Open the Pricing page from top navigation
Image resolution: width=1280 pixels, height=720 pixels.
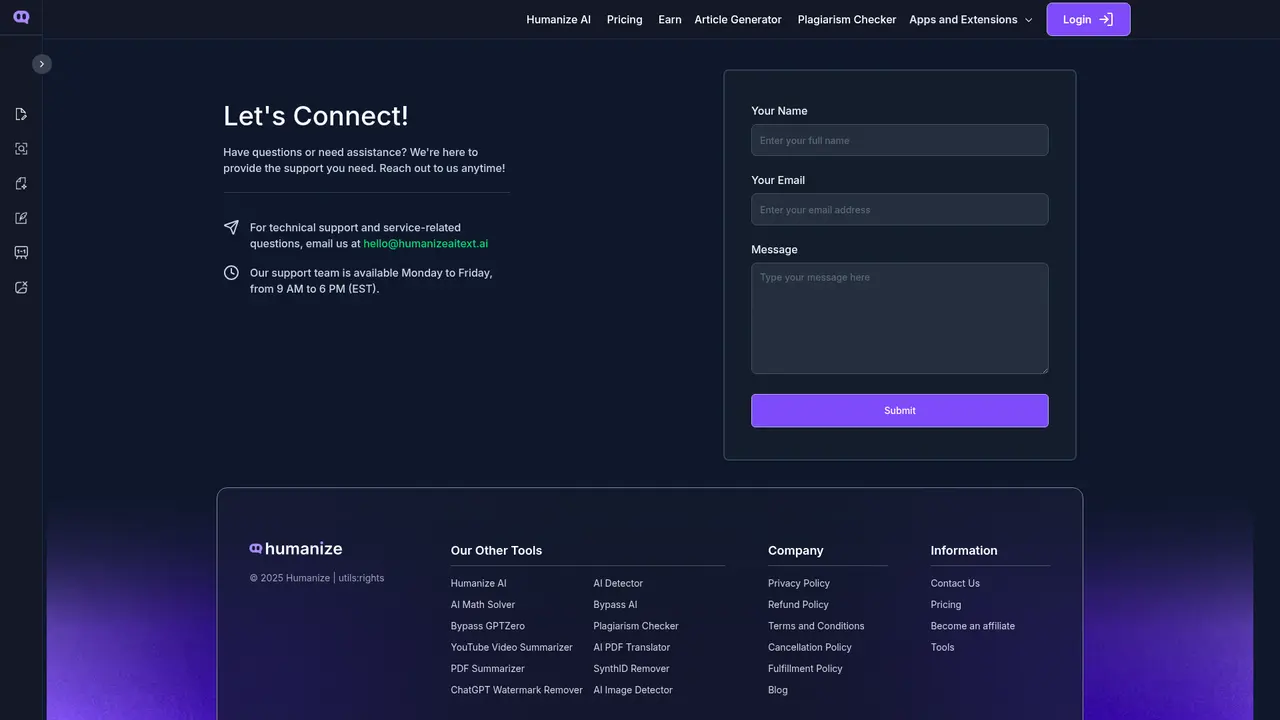tap(624, 19)
